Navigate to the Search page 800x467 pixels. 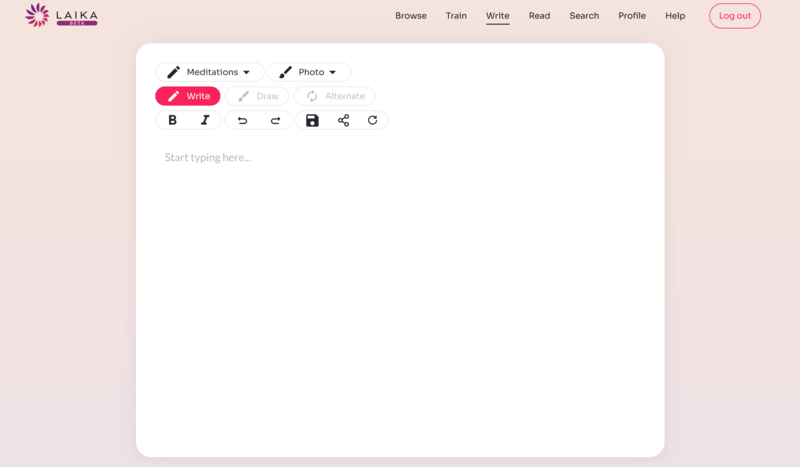584,16
